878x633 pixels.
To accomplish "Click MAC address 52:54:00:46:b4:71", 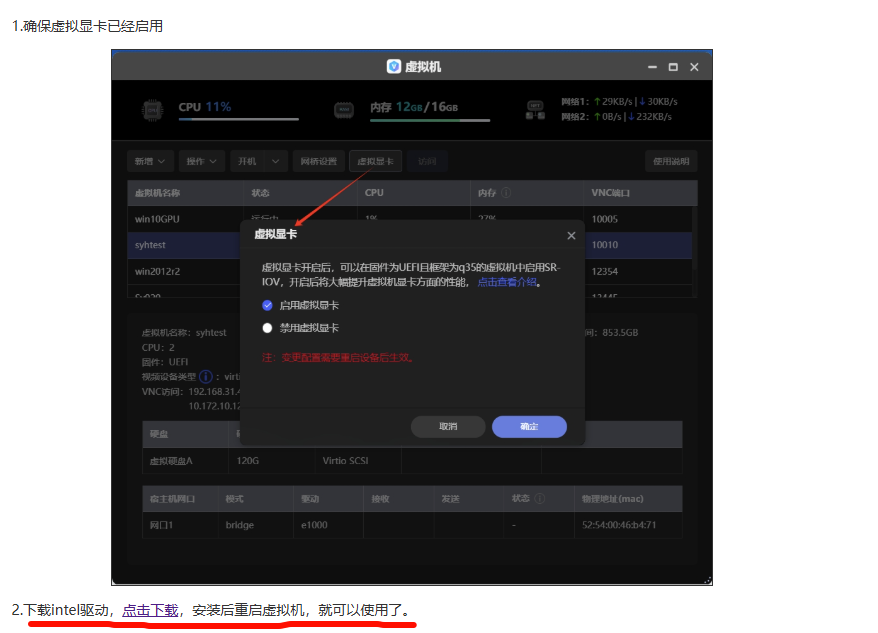I will [x=619, y=525].
